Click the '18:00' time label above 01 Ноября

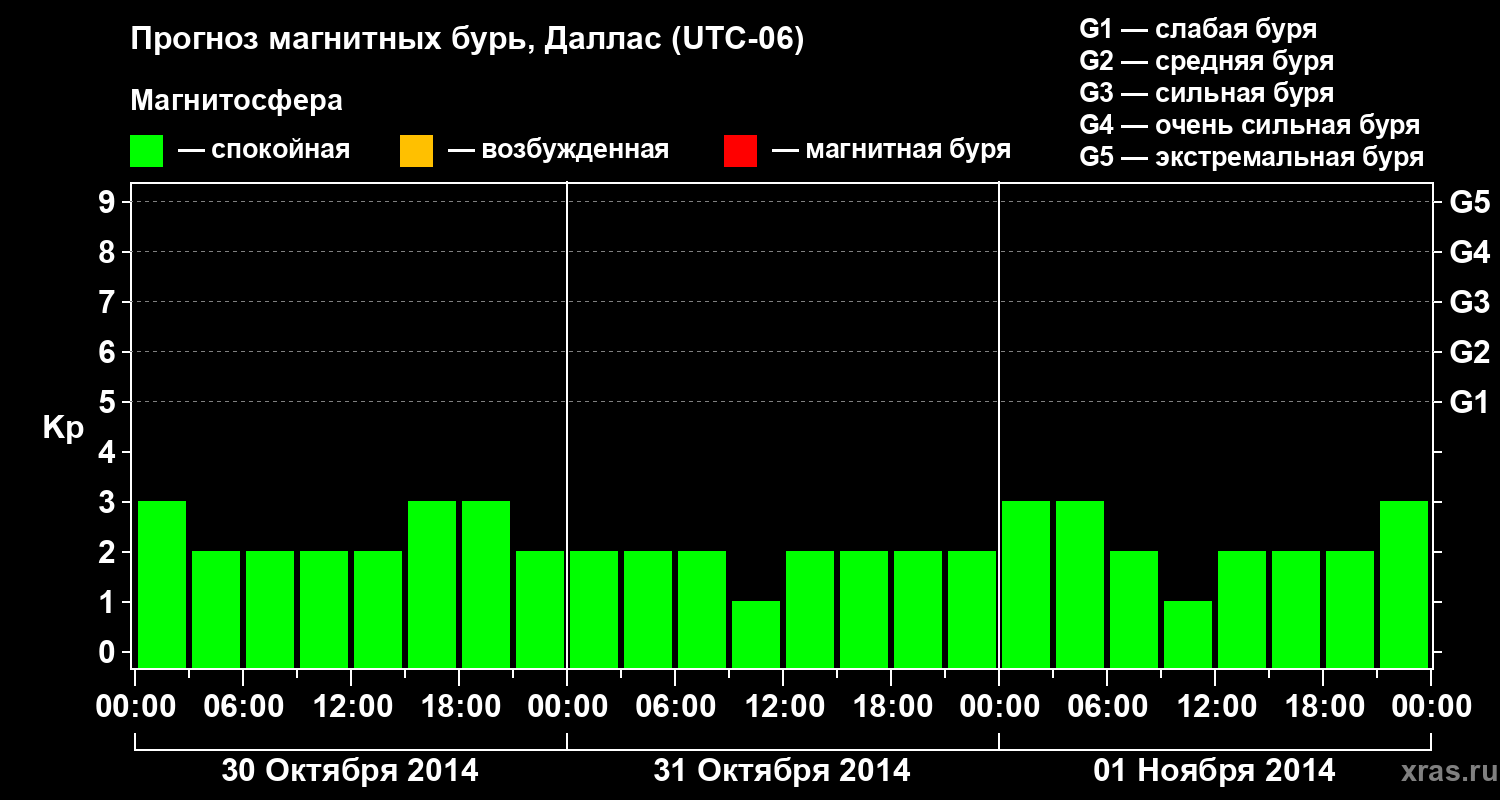point(1323,706)
